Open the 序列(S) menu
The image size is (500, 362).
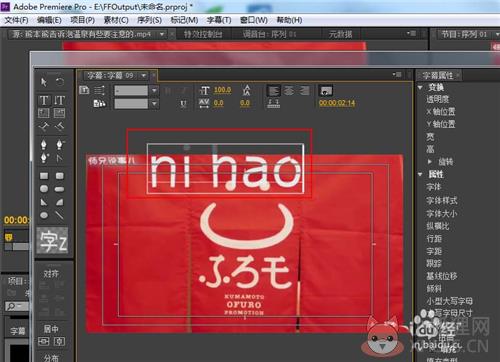(149, 20)
